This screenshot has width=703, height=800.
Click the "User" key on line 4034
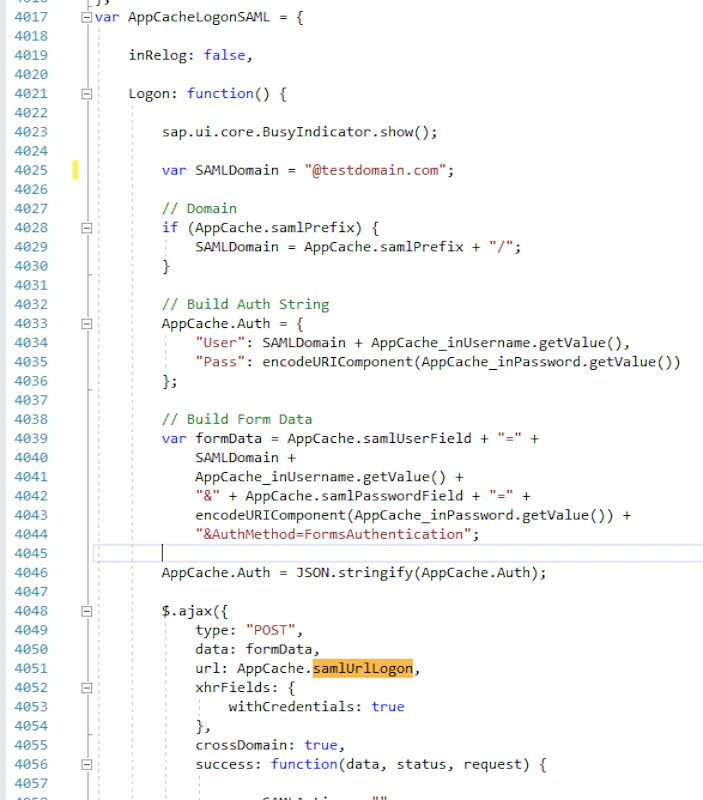(220, 343)
